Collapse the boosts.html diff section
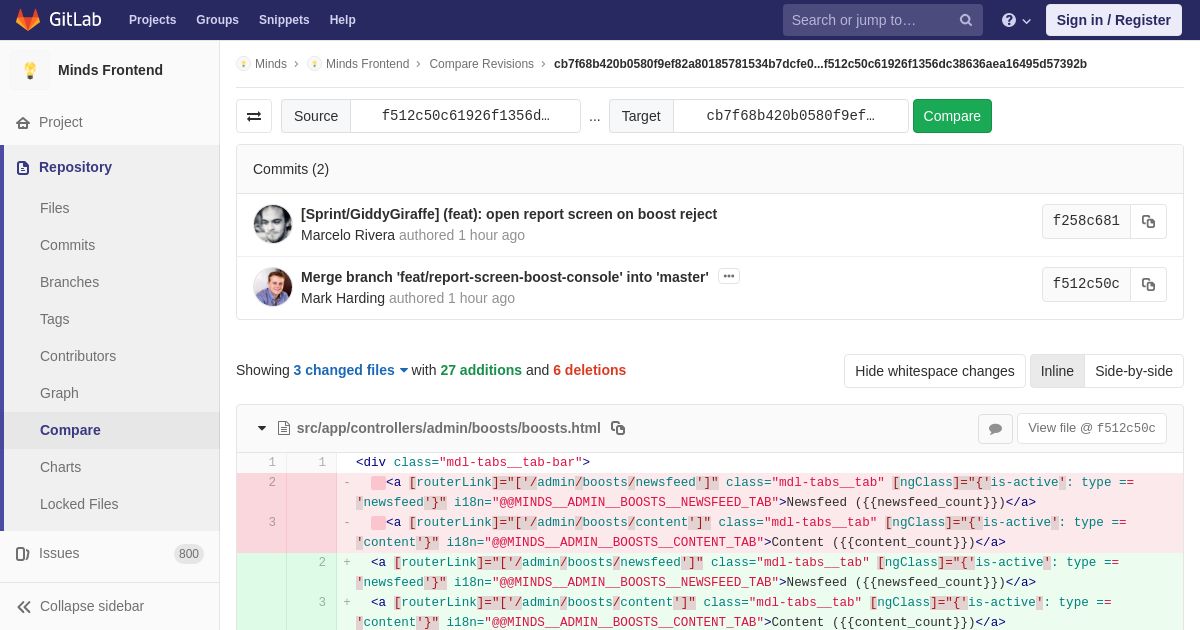Screen dimensions: 1200x630 point(262,428)
